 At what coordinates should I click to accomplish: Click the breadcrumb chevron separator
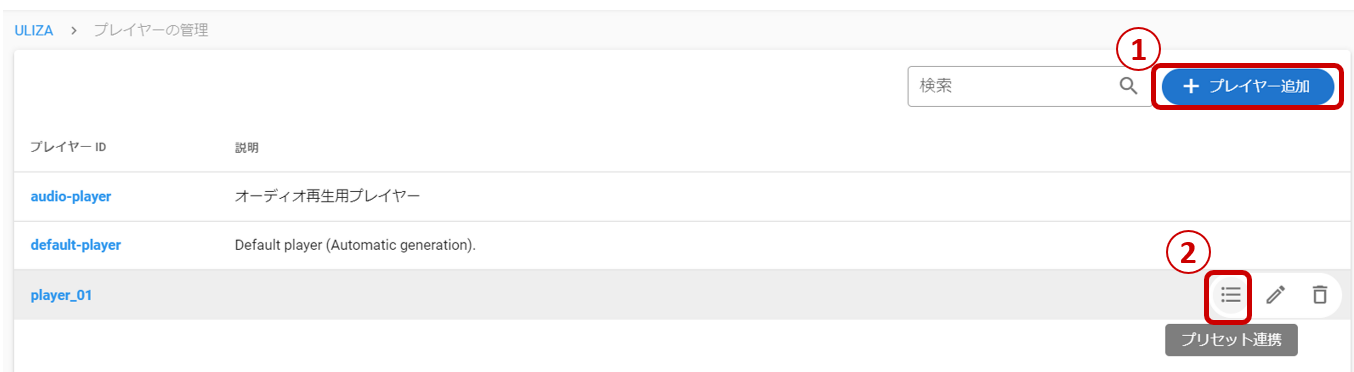[x=74, y=30]
